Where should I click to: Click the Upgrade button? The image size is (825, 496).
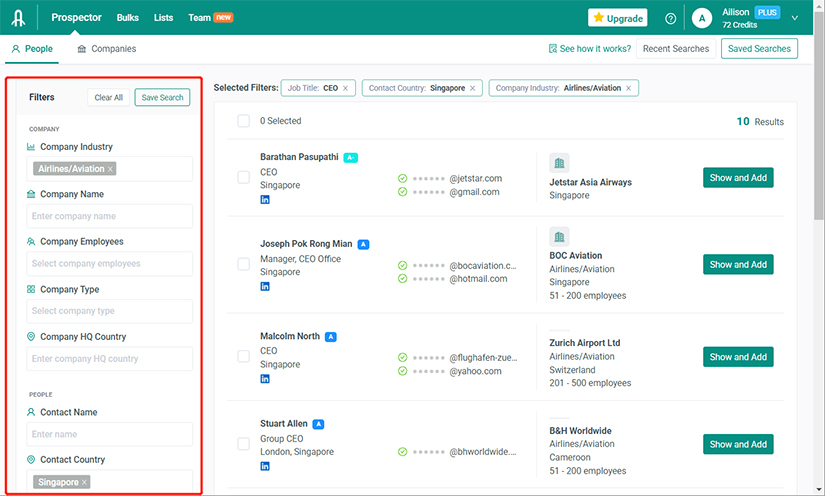coord(617,18)
